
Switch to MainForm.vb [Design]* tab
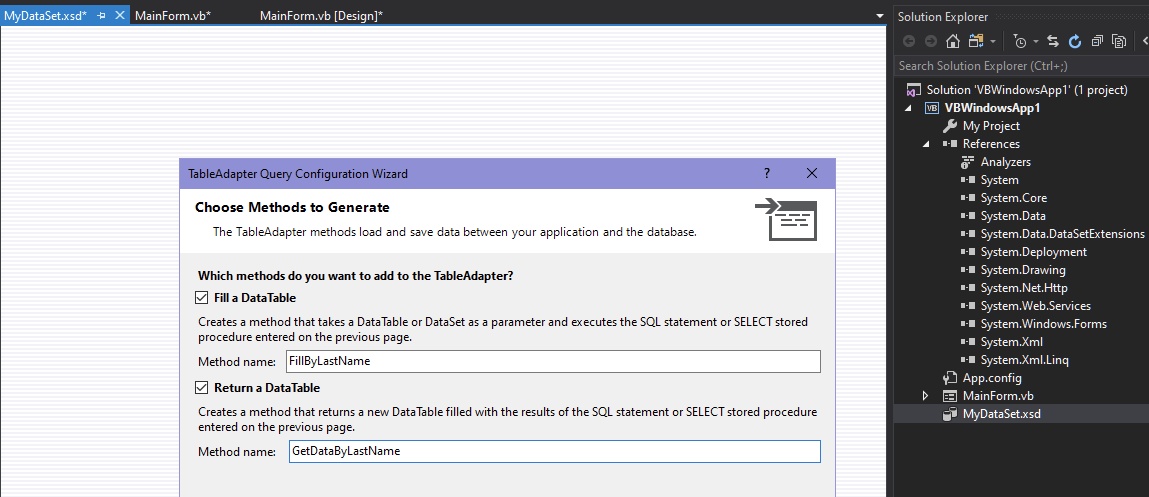(321, 16)
